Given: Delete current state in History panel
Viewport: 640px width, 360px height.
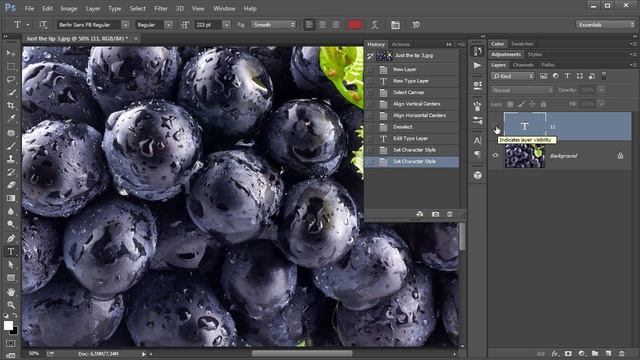Looking at the screenshot, I should (x=449, y=214).
